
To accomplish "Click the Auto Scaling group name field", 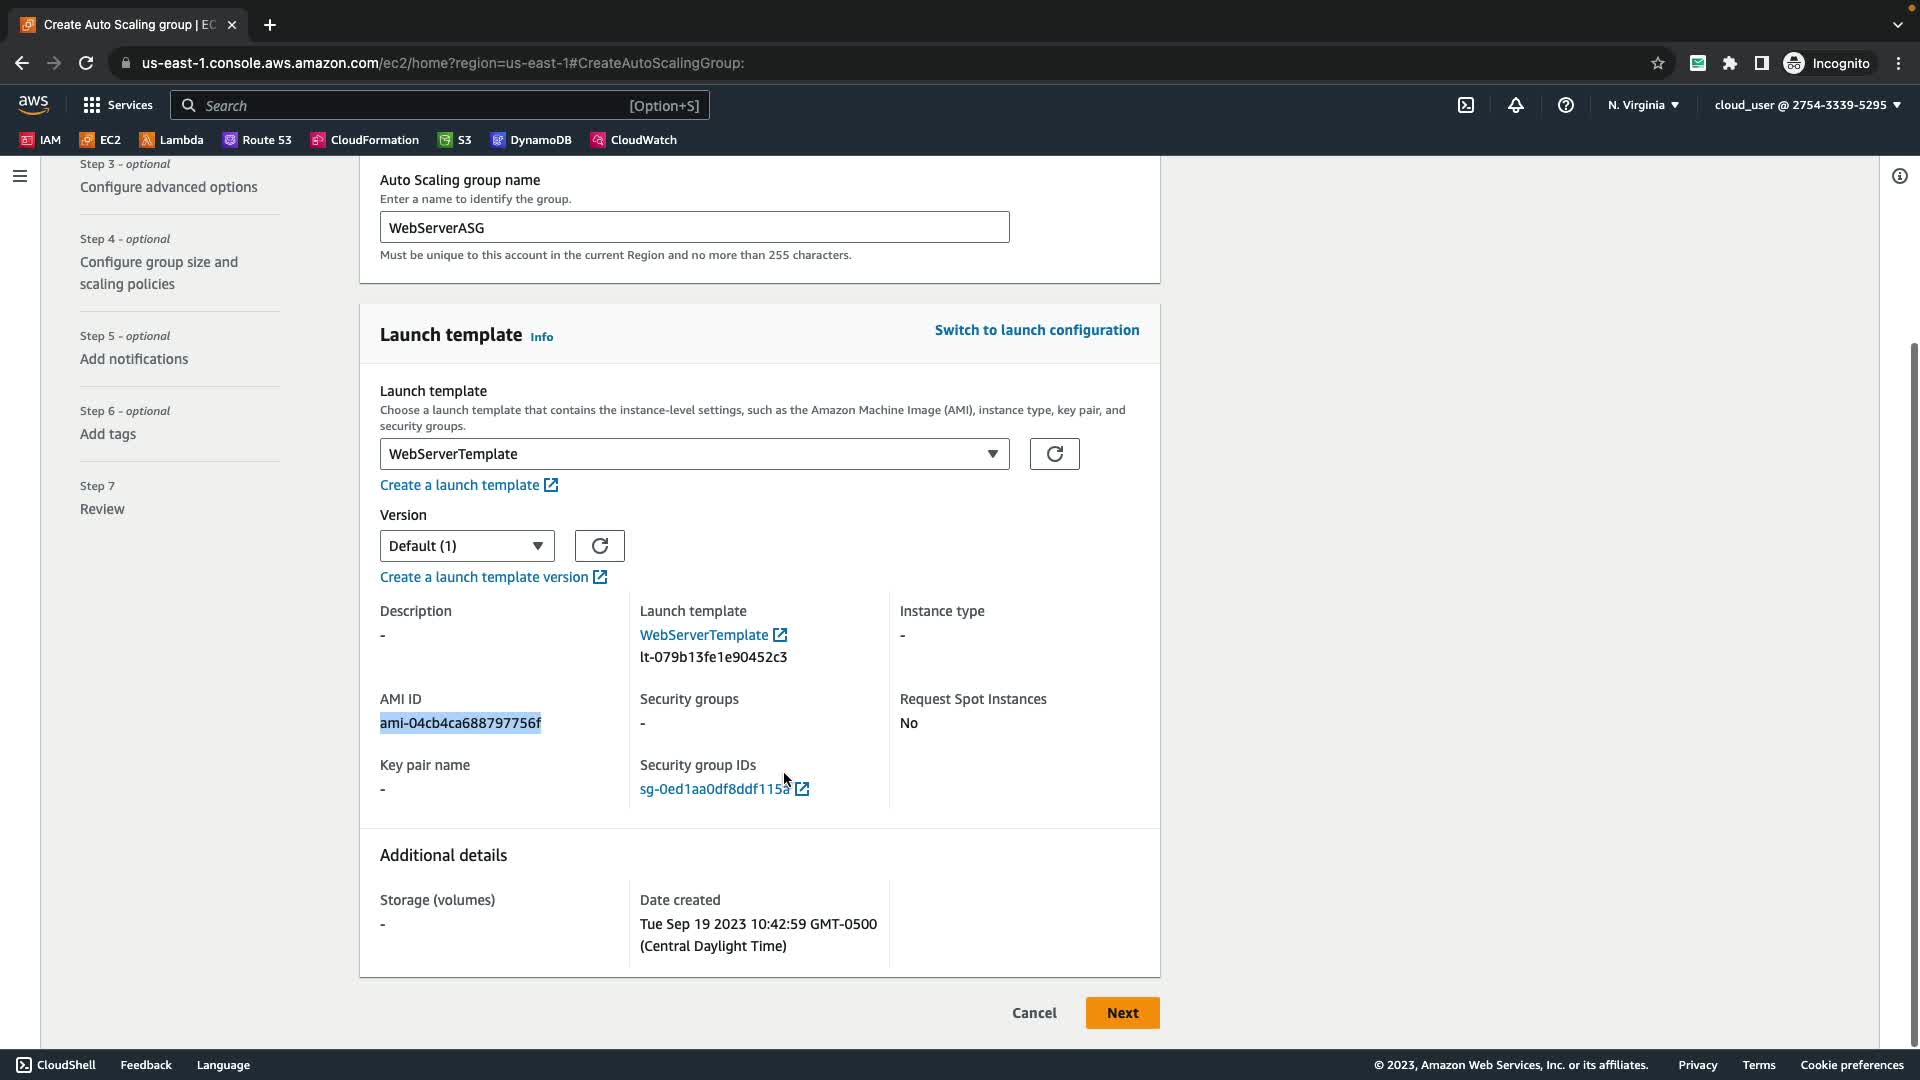I will (x=694, y=228).
